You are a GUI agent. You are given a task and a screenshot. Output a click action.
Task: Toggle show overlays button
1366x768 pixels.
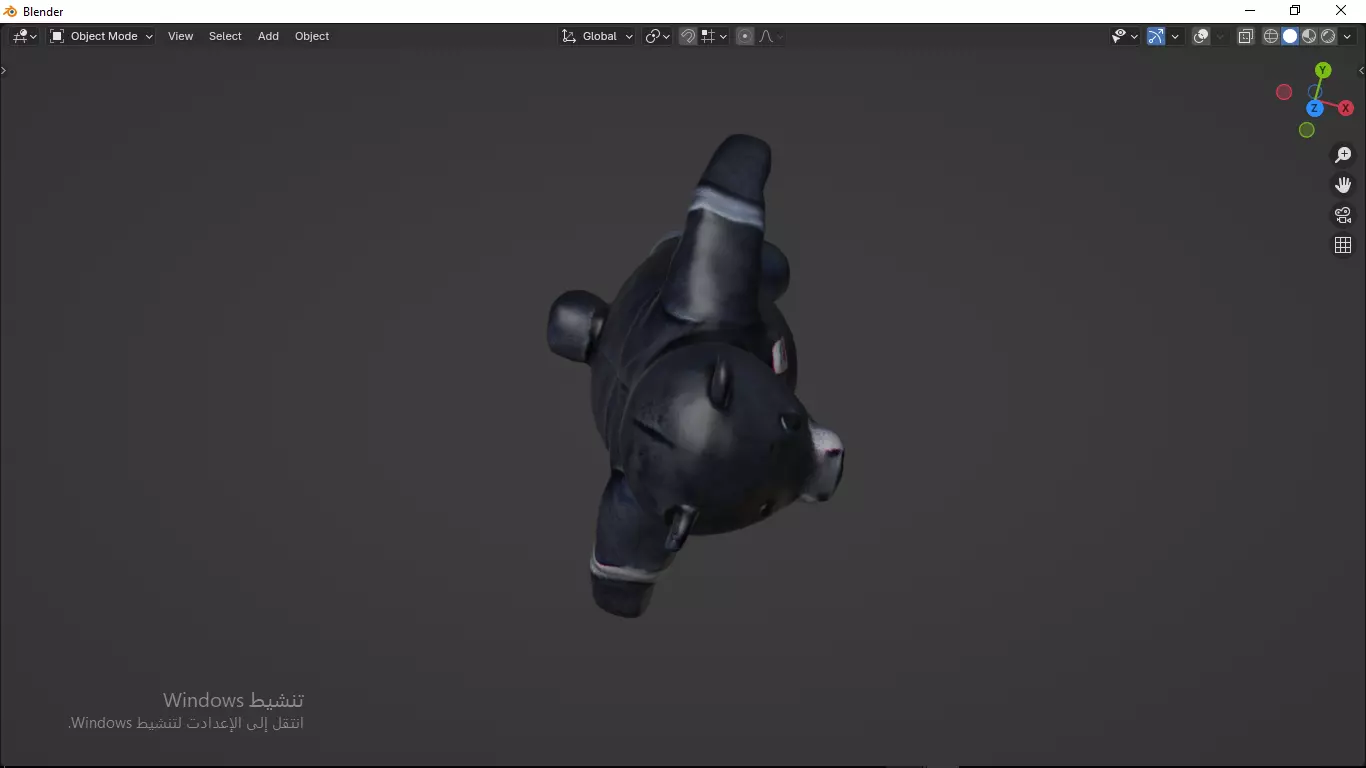pyautogui.click(x=1201, y=36)
